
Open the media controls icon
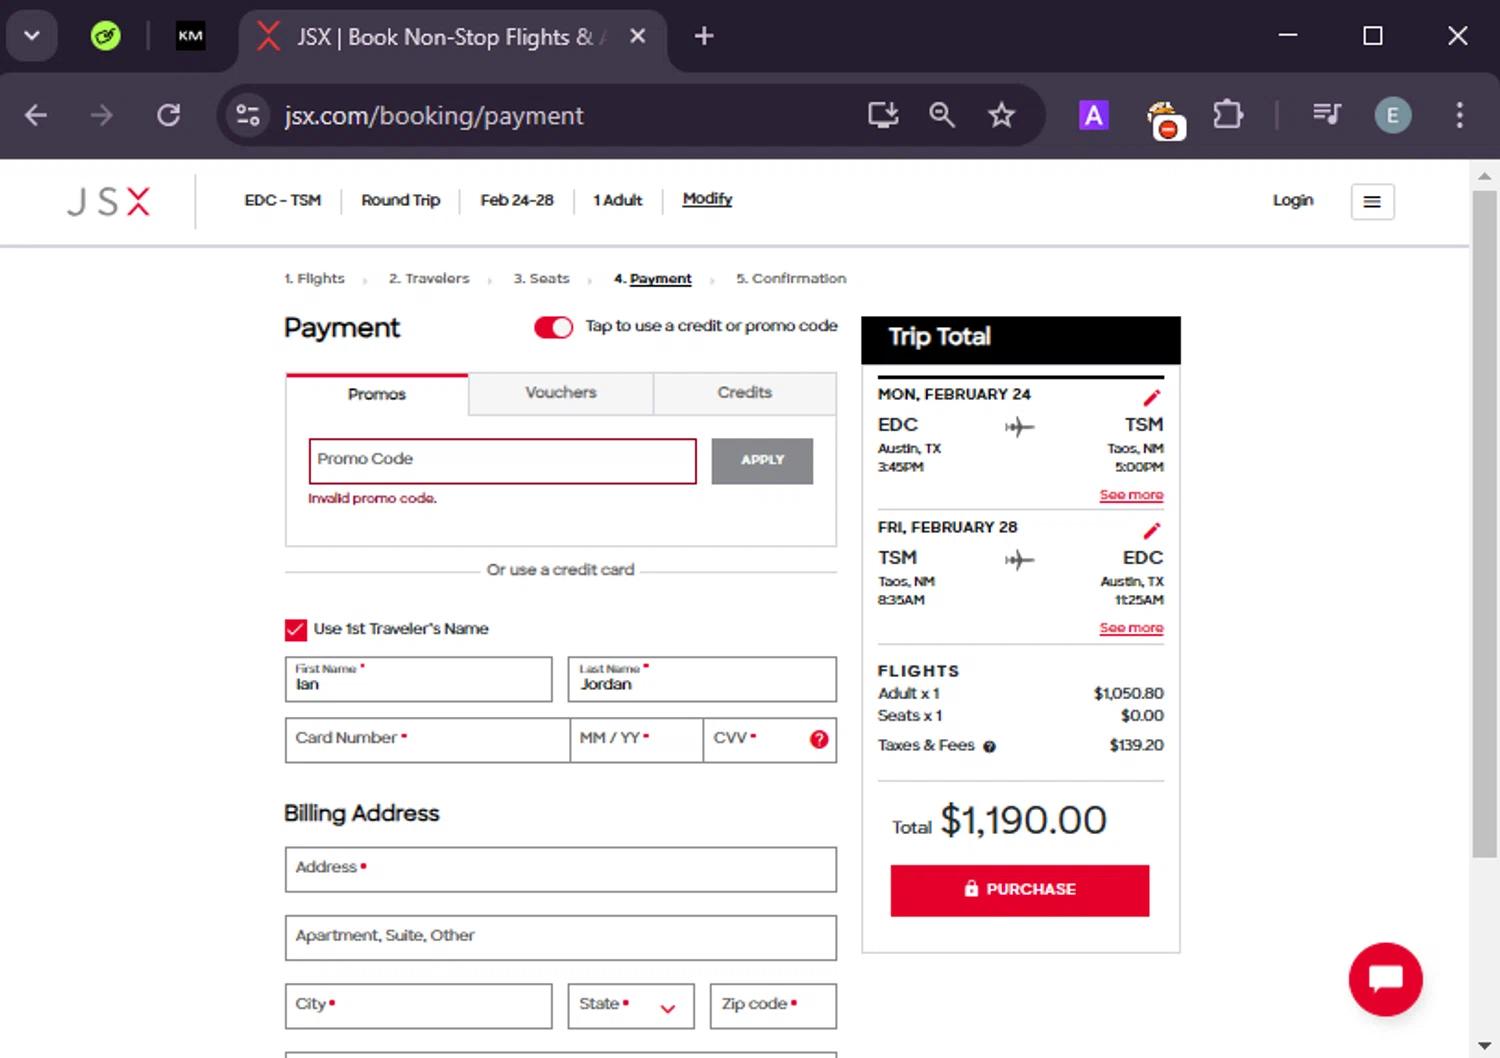(1327, 115)
